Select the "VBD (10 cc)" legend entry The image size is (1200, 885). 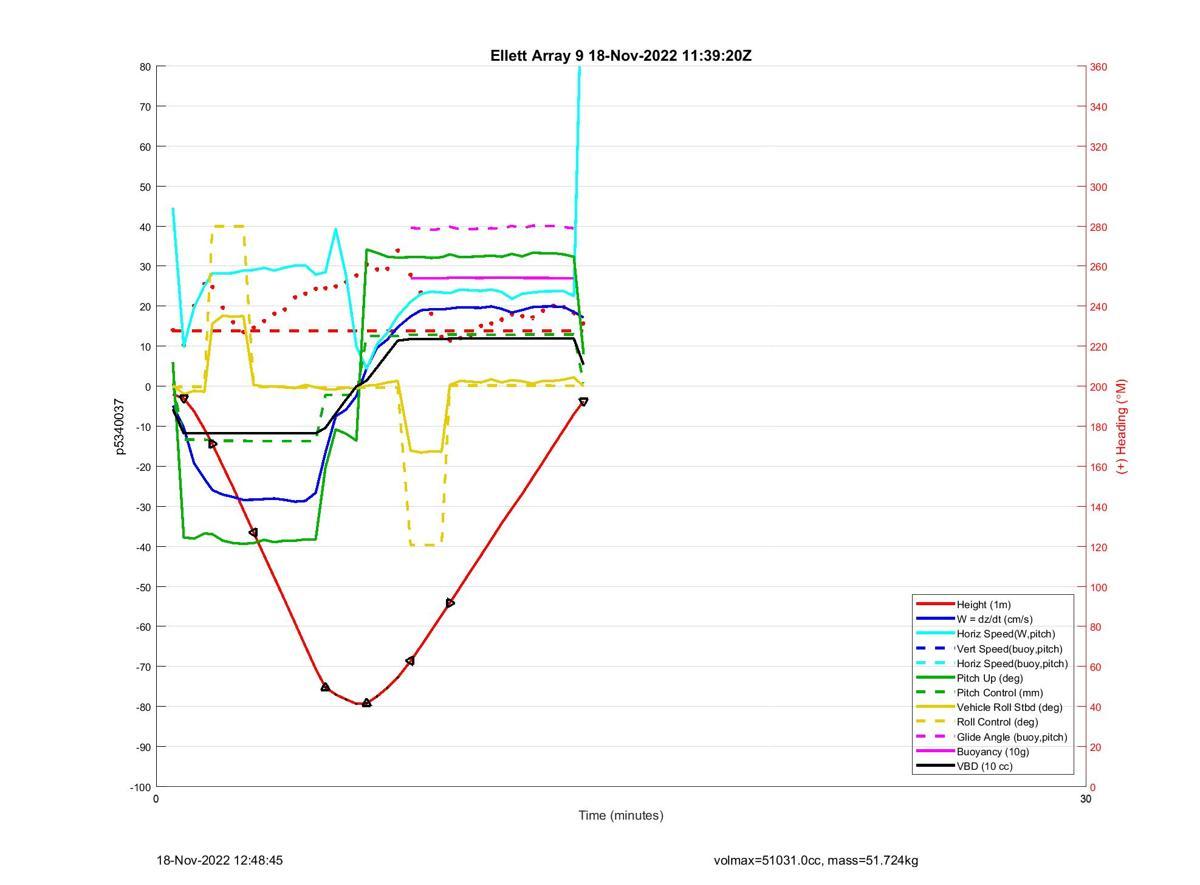click(985, 766)
